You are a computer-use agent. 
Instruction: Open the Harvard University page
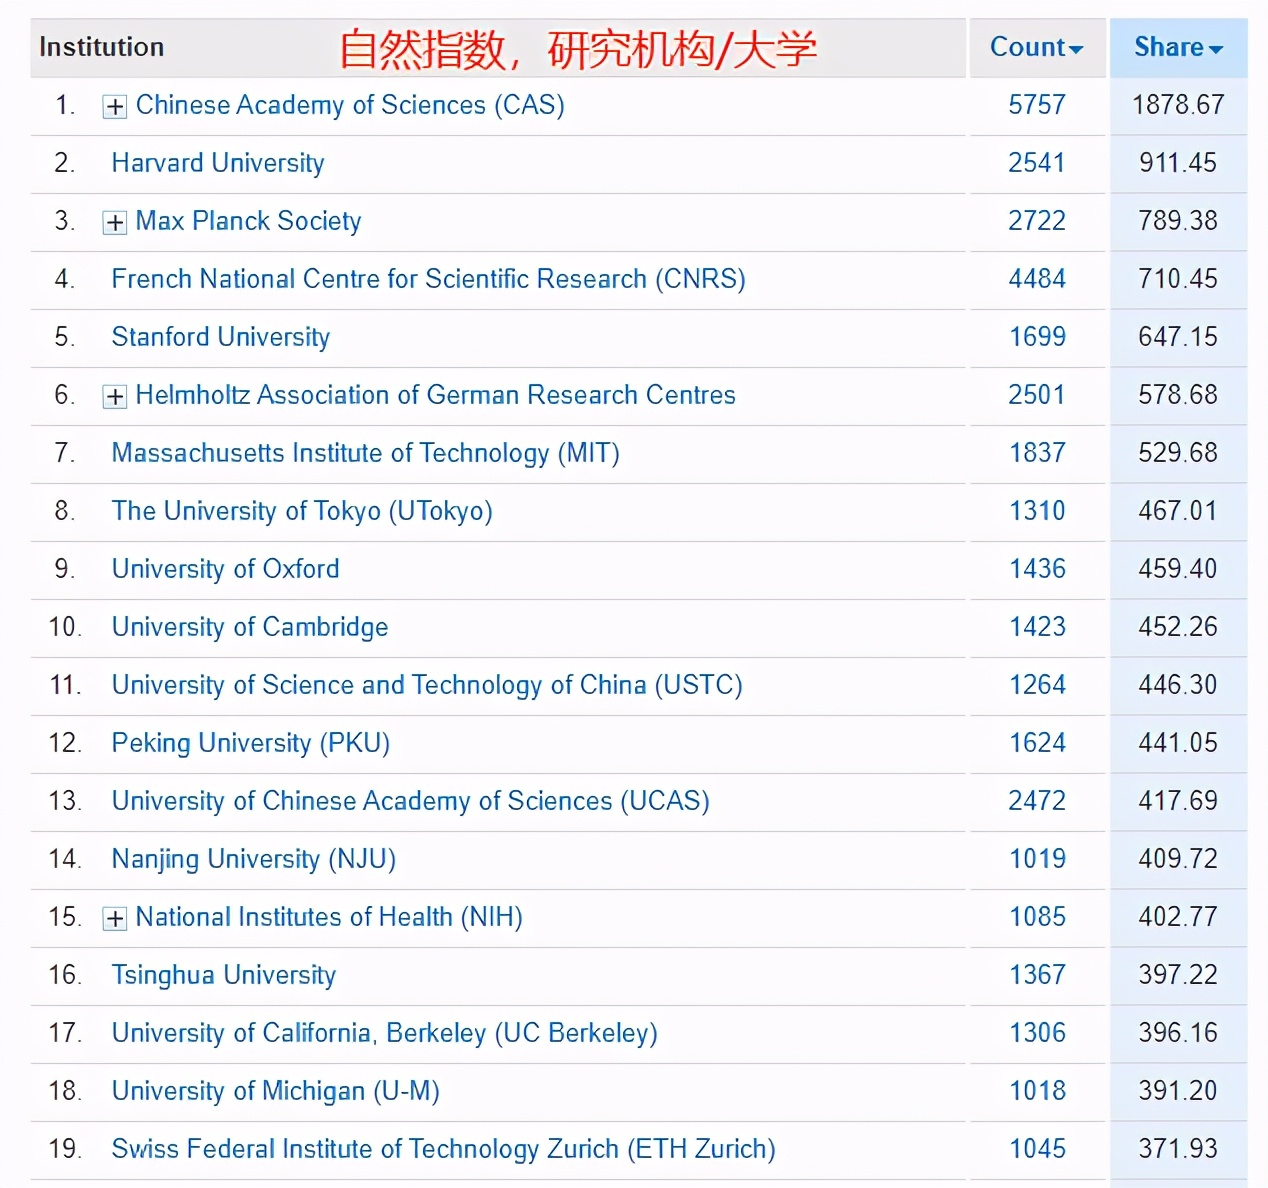click(x=217, y=163)
